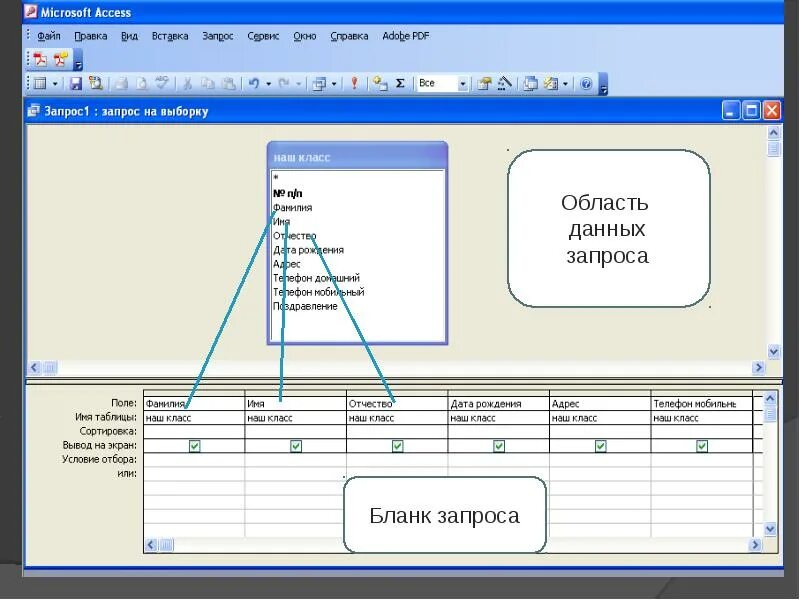Screen dimensions: 800x600
Task: Click upper pane horizontal scrollbar thumb
Action: pyautogui.click(x=50, y=367)
